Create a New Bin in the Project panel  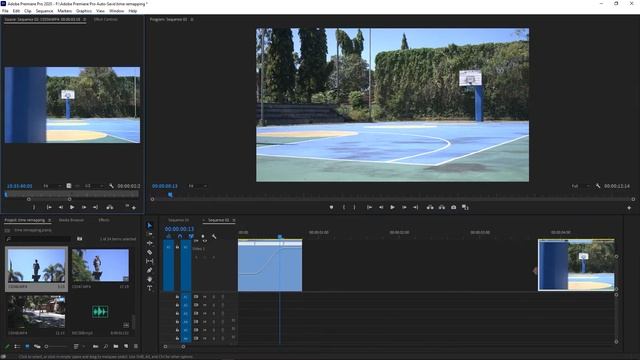tap(116, 346)
